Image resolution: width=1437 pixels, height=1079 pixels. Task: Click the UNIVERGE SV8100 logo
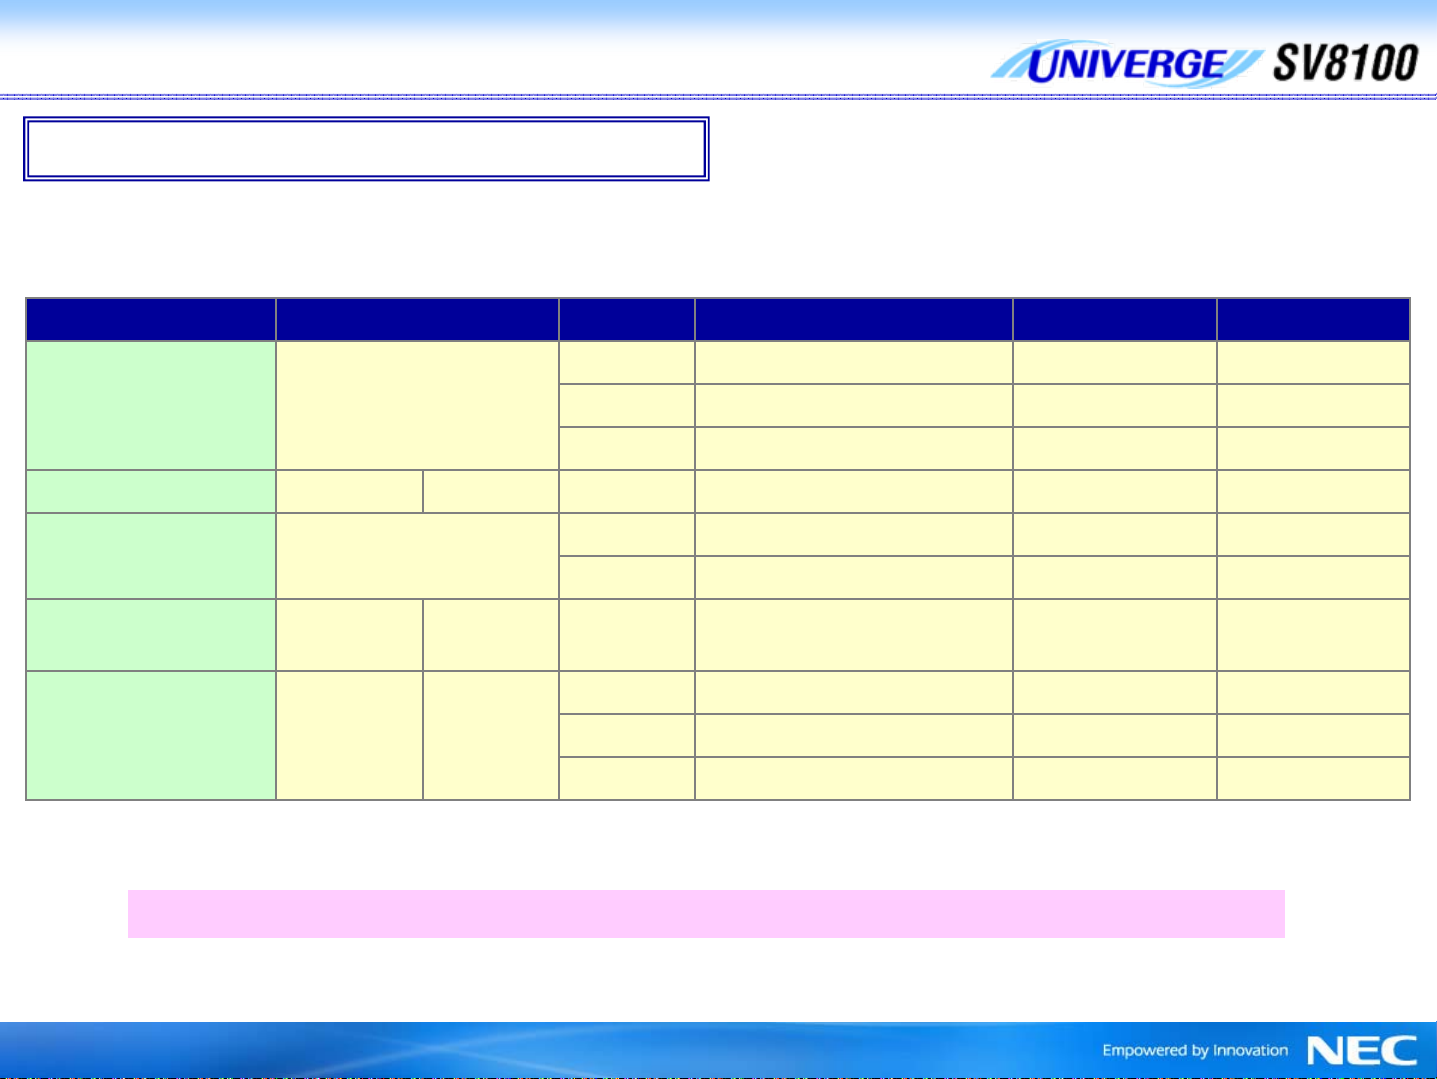click(1204, 64)
